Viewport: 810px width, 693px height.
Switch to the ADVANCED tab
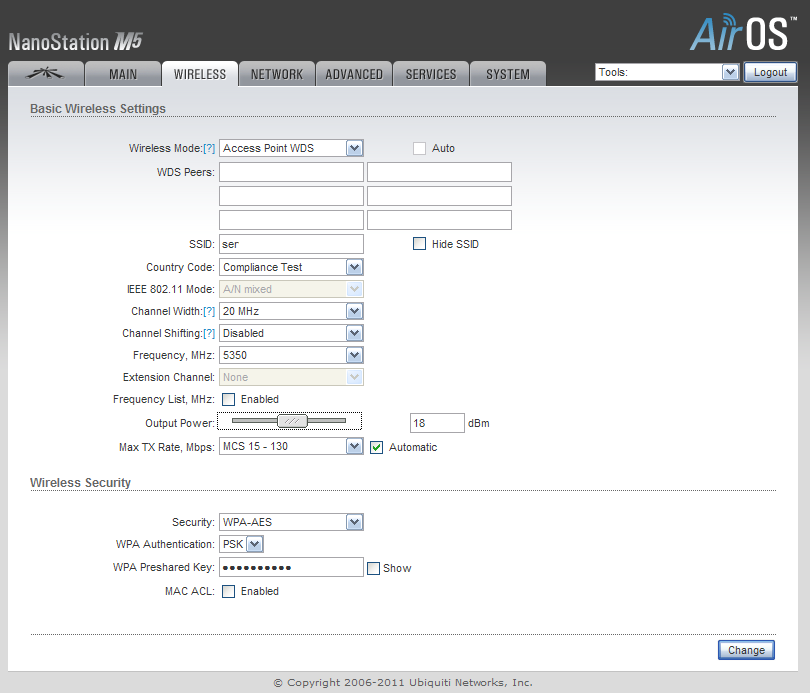coord(354,74)
